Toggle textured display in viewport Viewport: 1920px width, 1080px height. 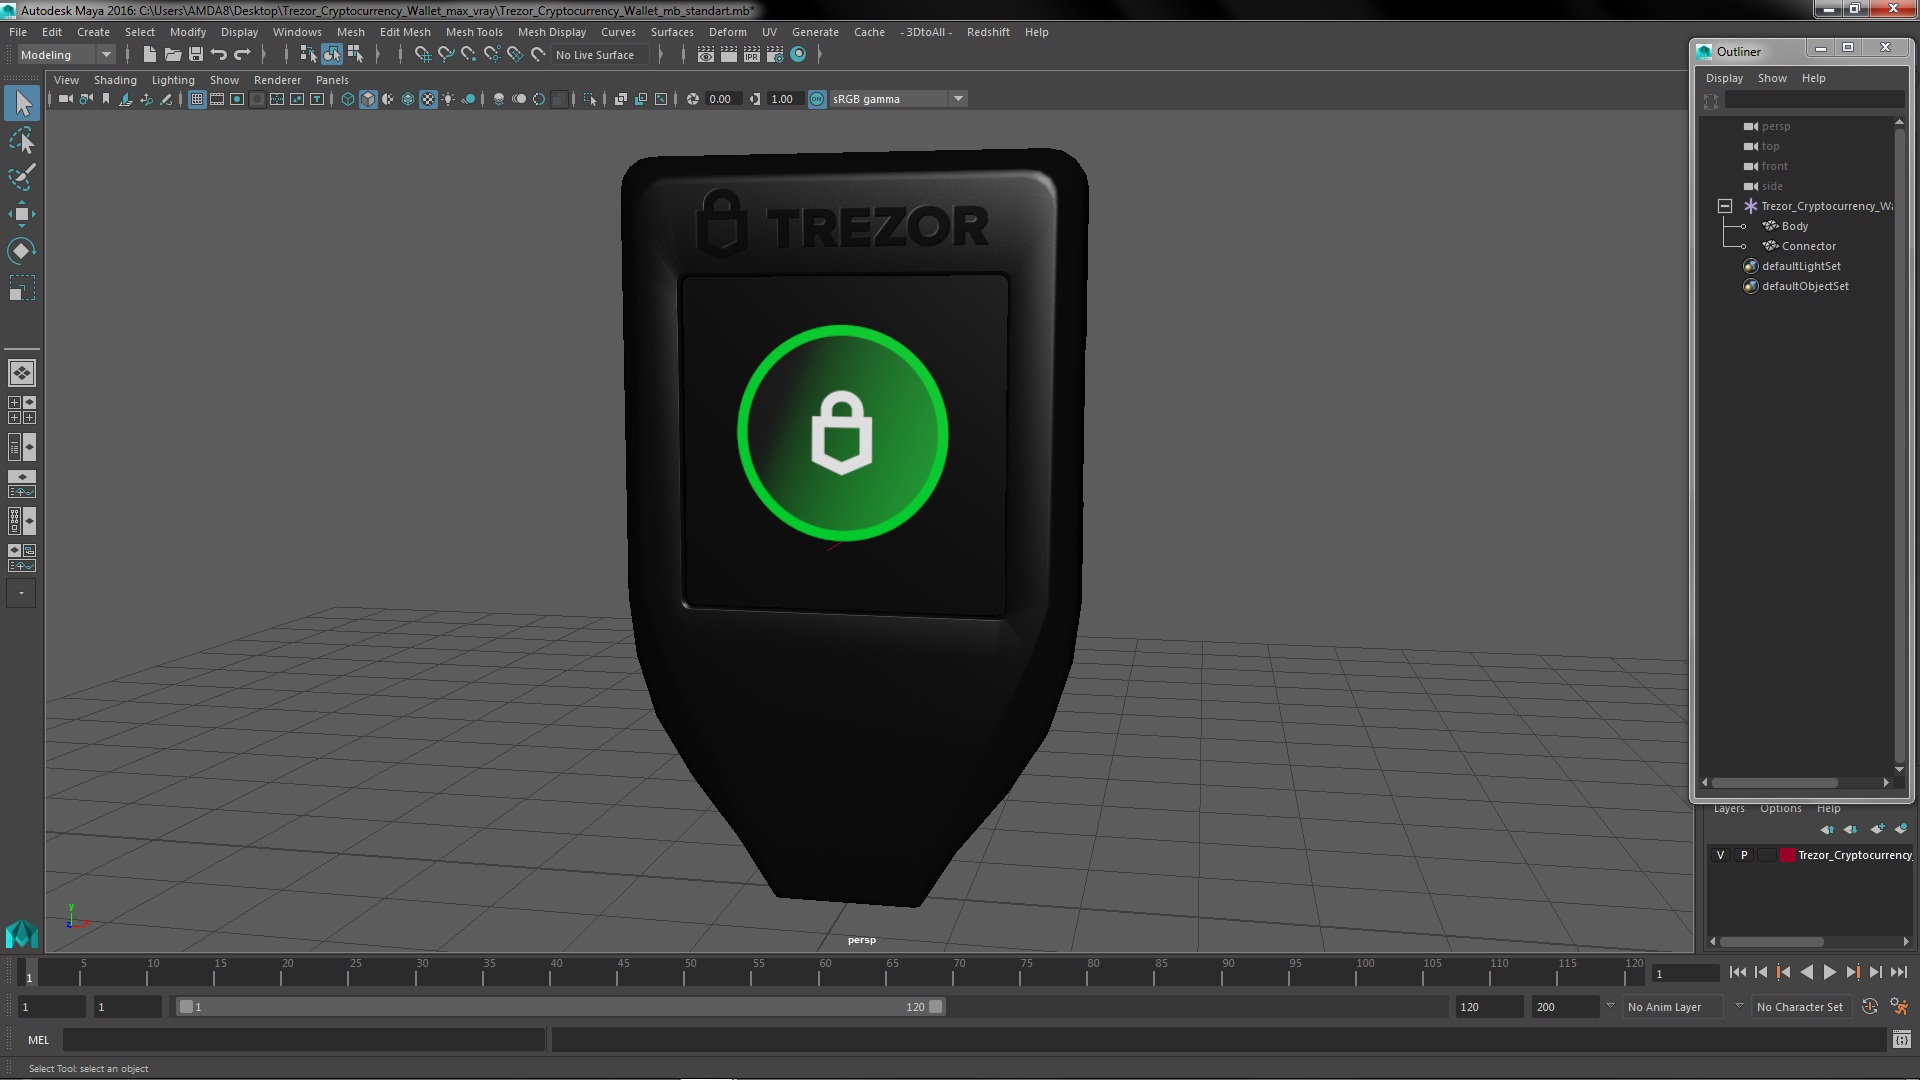[x=428, y=99]
